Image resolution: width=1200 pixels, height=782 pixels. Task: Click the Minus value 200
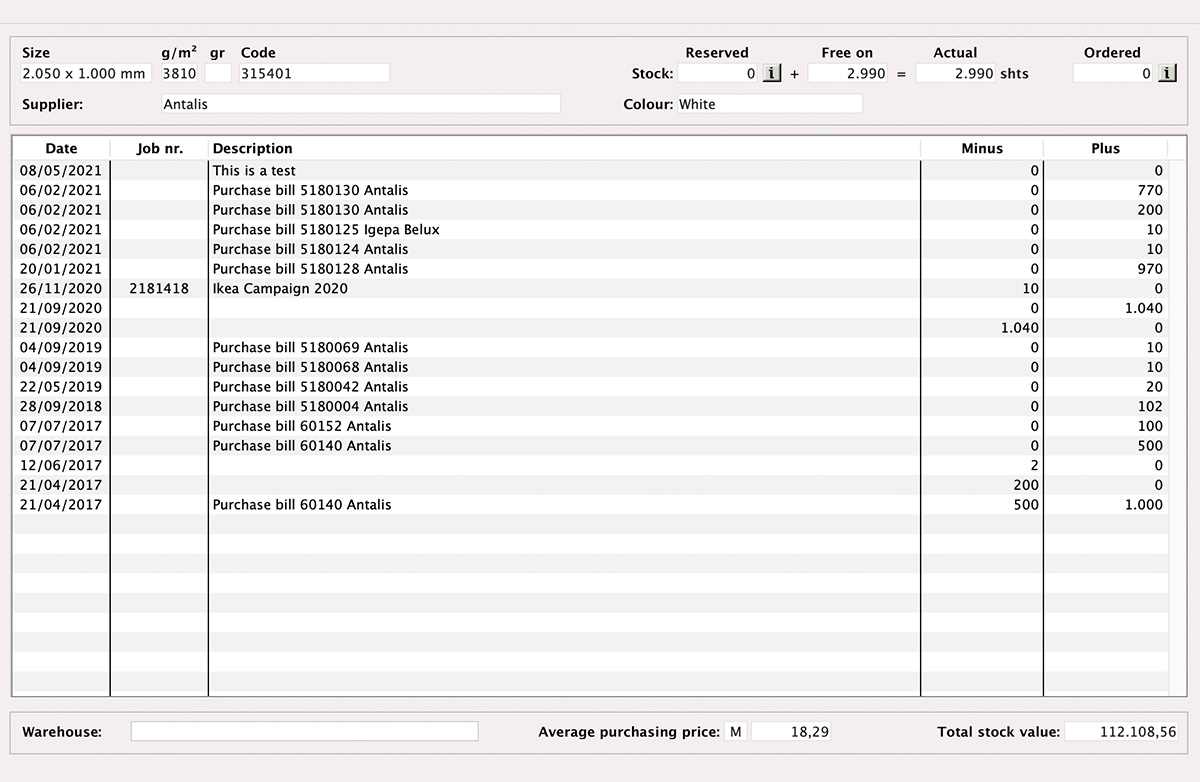pos(1026,485)
